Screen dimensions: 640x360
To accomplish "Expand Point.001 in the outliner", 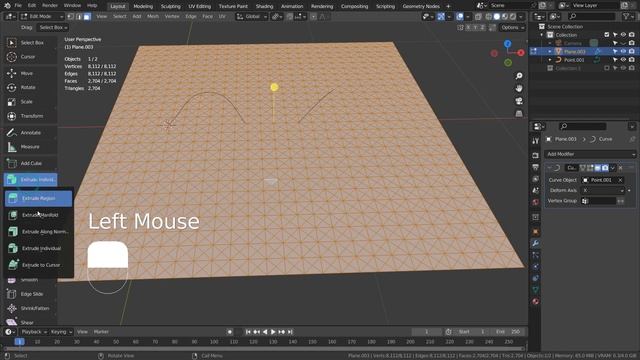I will [x=550, y=60].
